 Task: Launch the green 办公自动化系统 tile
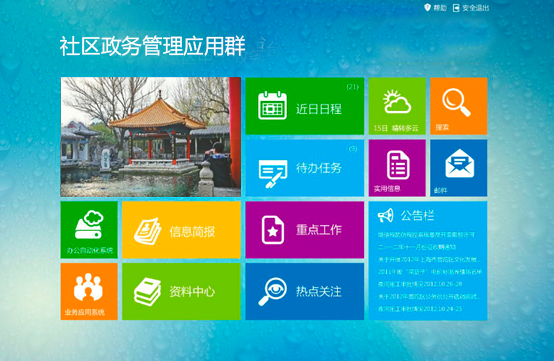pyautogui.click(x=89, y=230)
